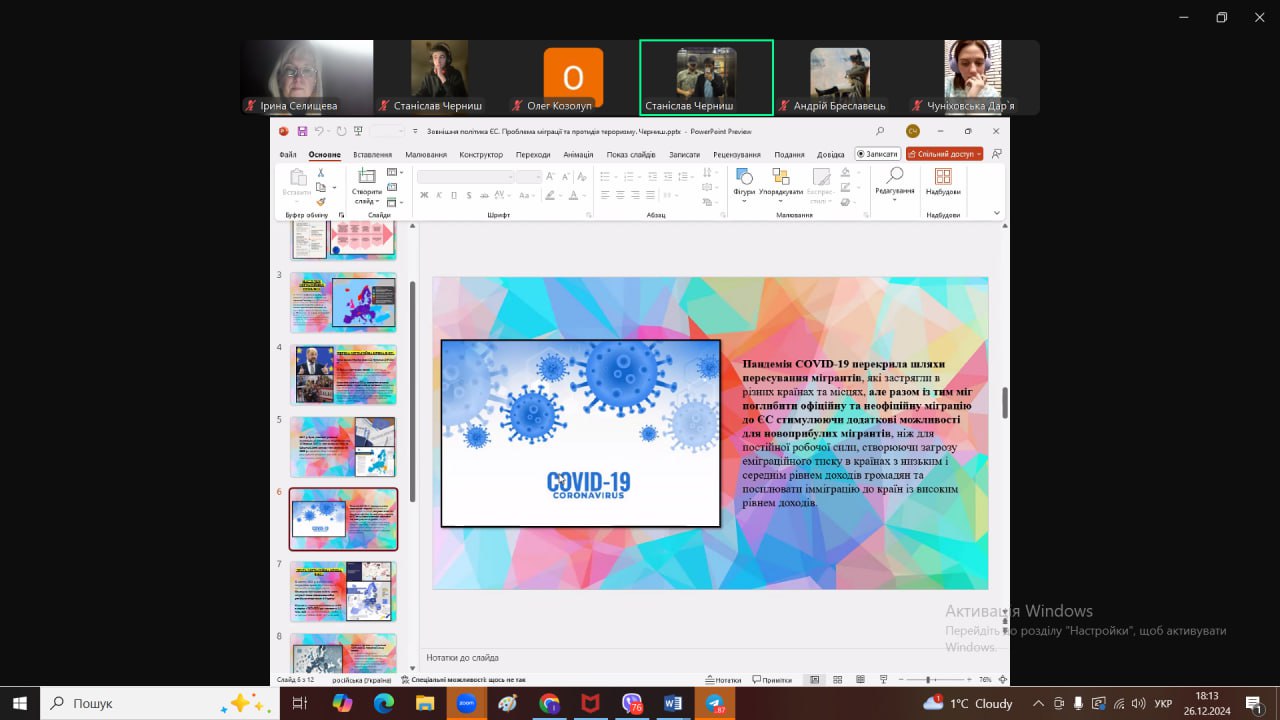Select slide 7 thumbnail

tap(343, 591)
